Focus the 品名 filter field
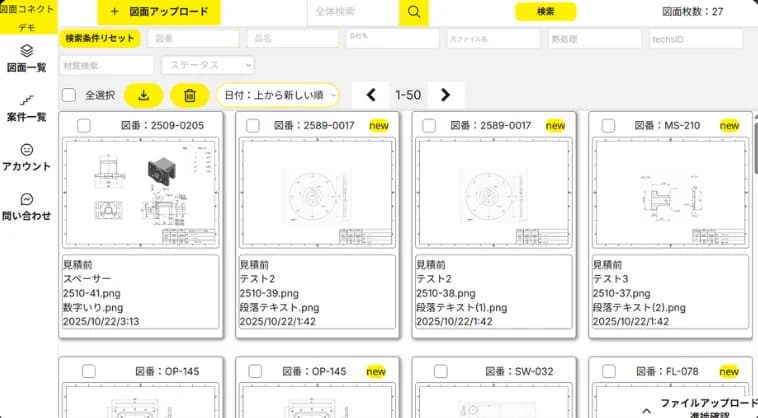The height and width of the screenshot is (418, 758). pyautogui.click(x=292, y=39)
